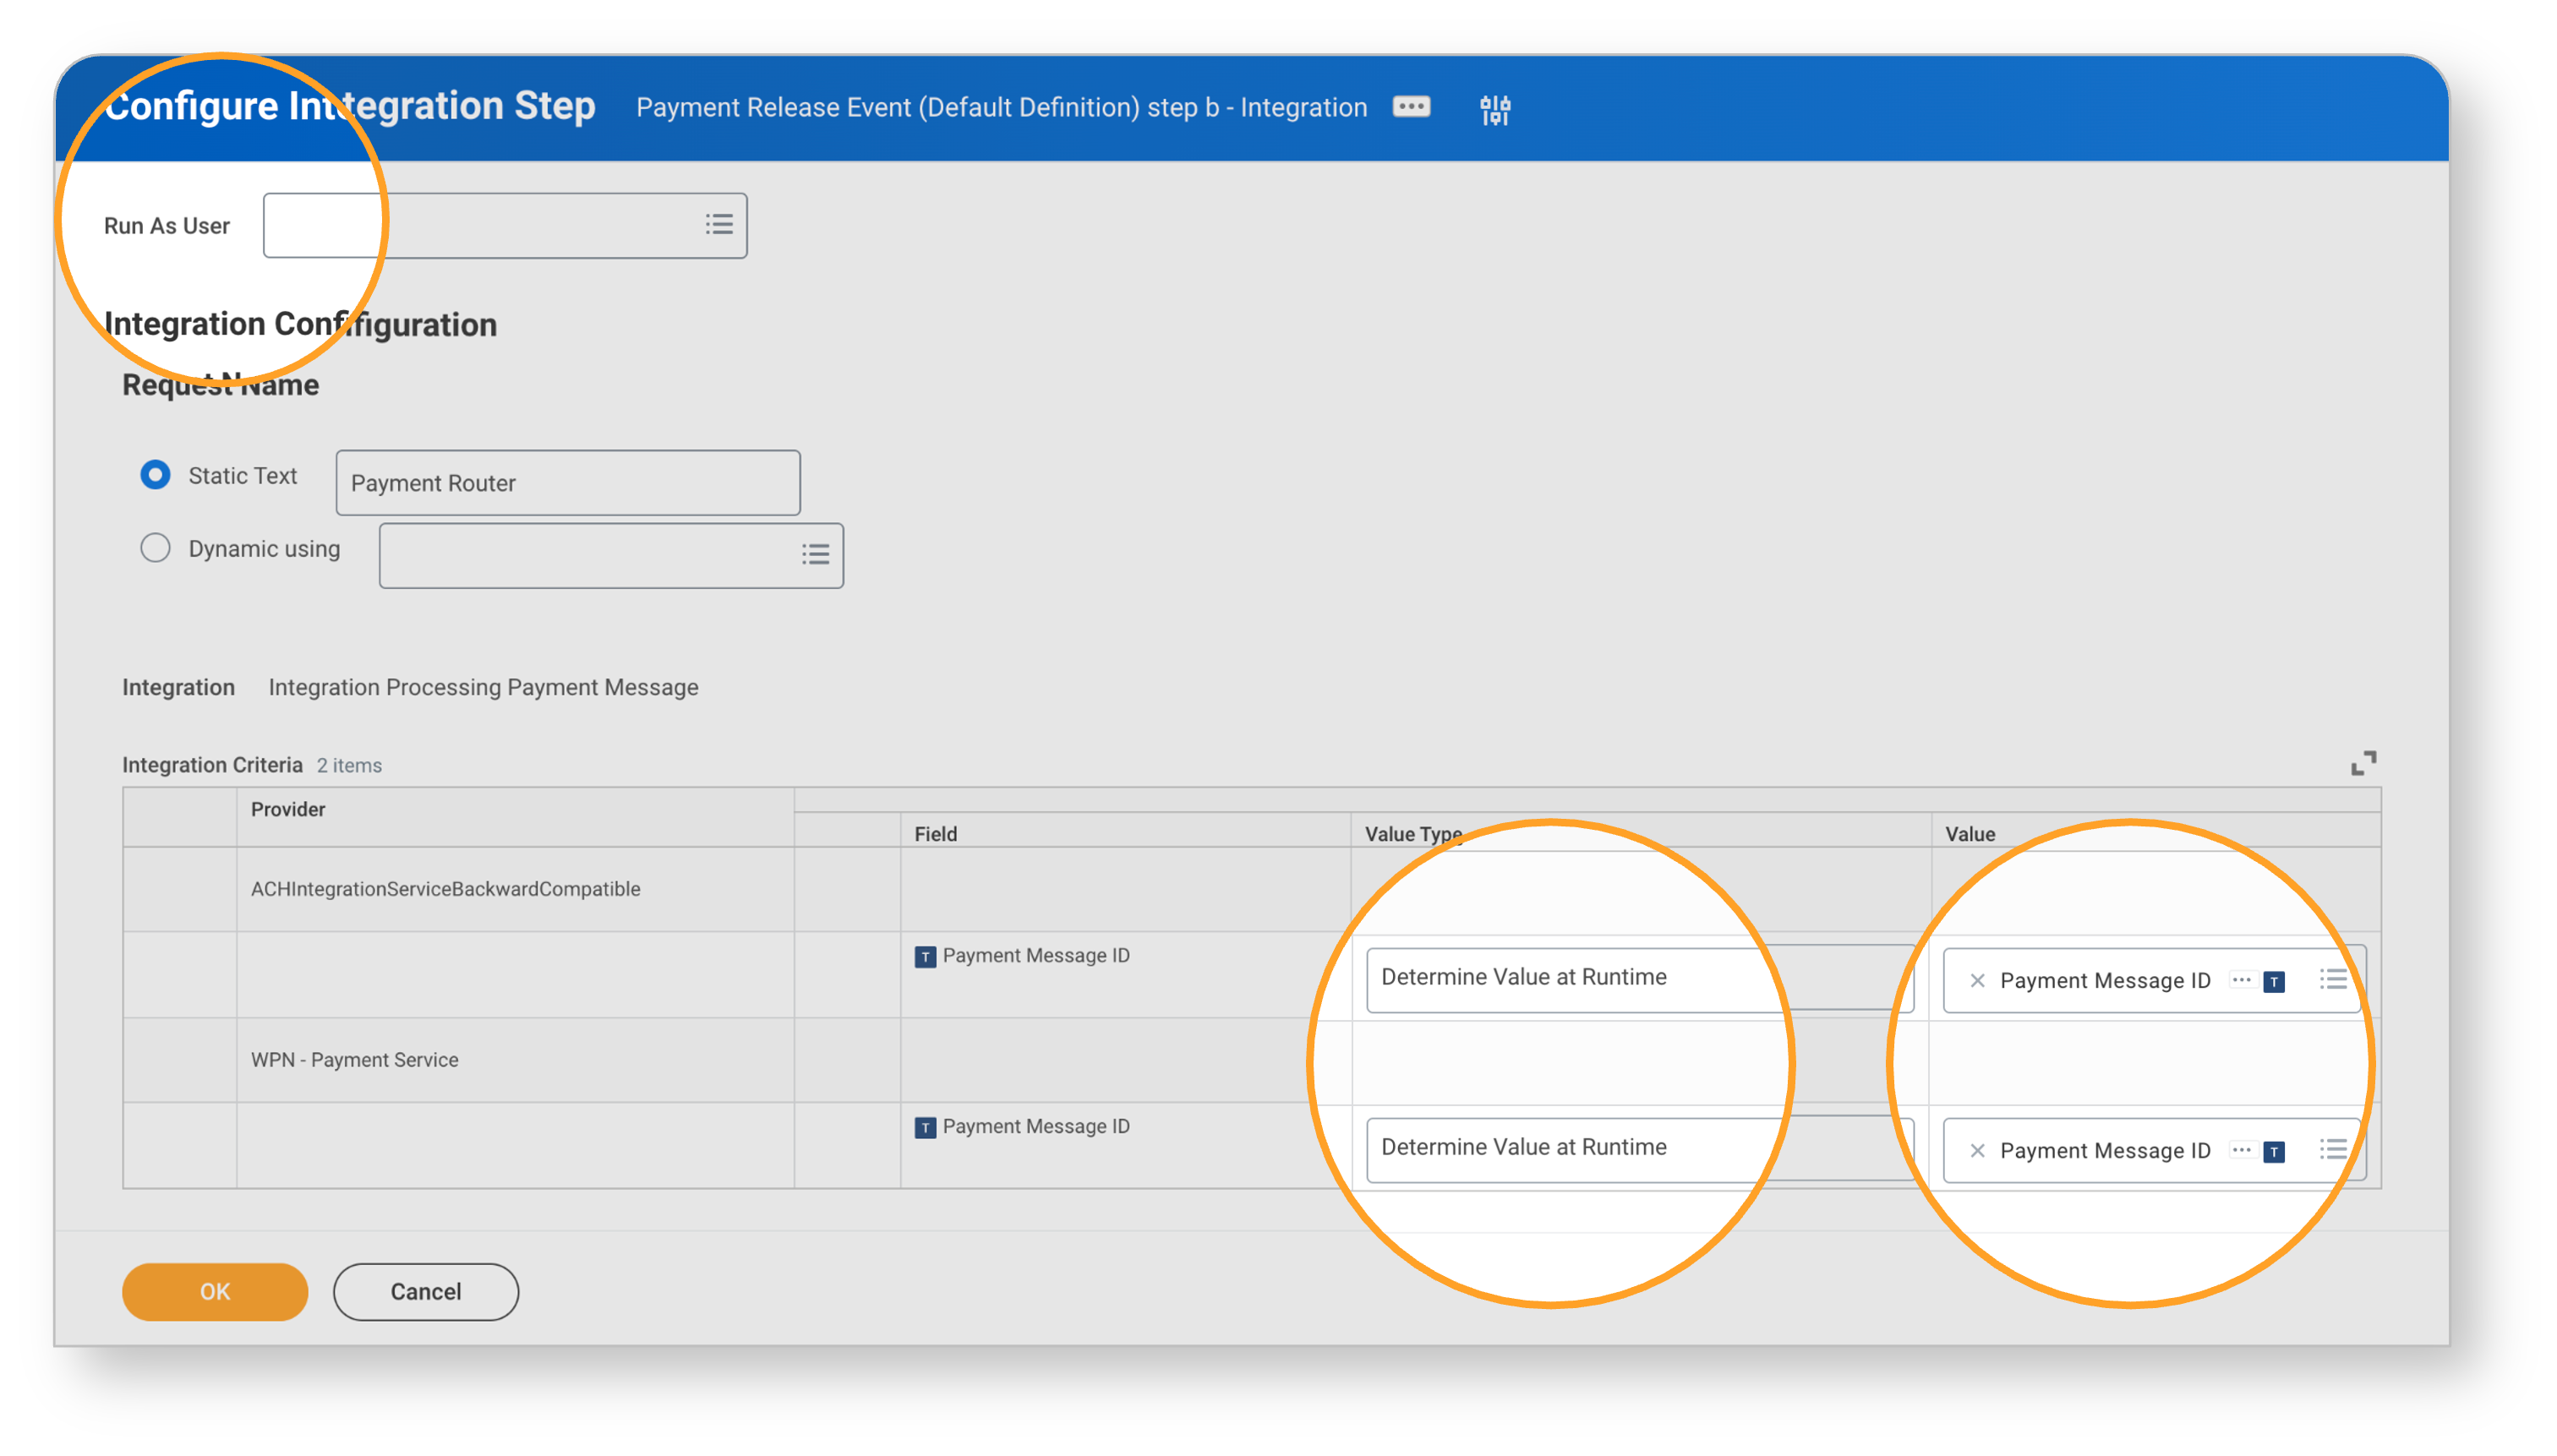Click Payment Release Event step b Integration link
The height and width of the screenshot is (1456, 2557).
click(1001, 108)
